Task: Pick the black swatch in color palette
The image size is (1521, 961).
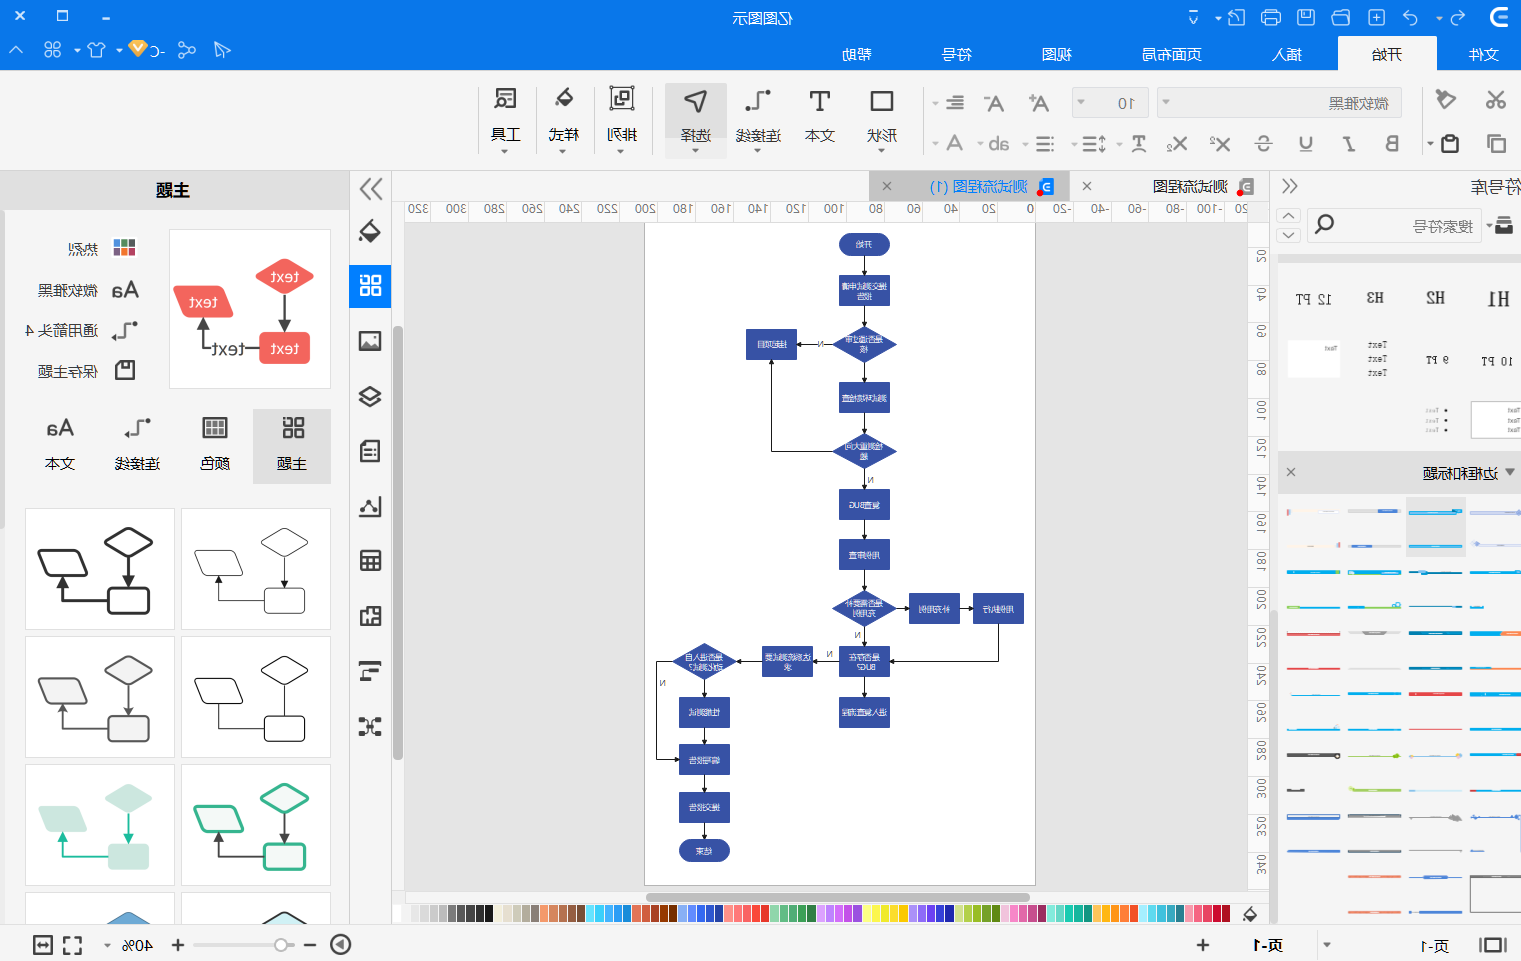Action: pos(489,913)
